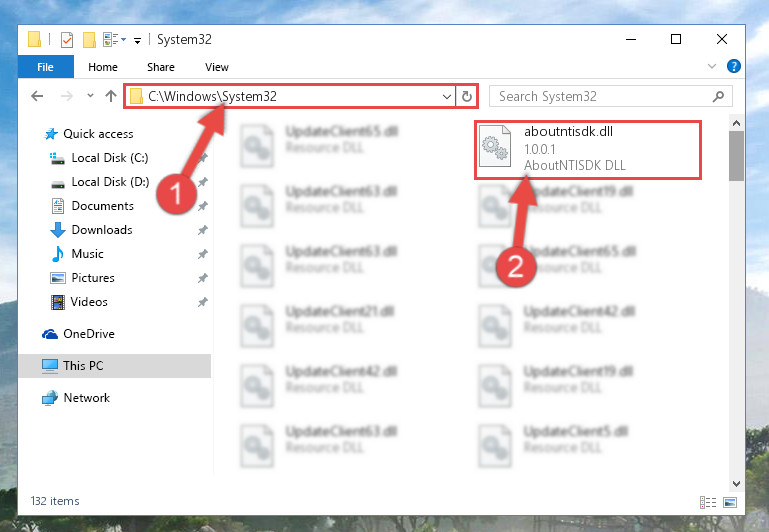Click the search magnifier icon
Viewport: 769px width, 532px height.
click(x=718, y=96)
